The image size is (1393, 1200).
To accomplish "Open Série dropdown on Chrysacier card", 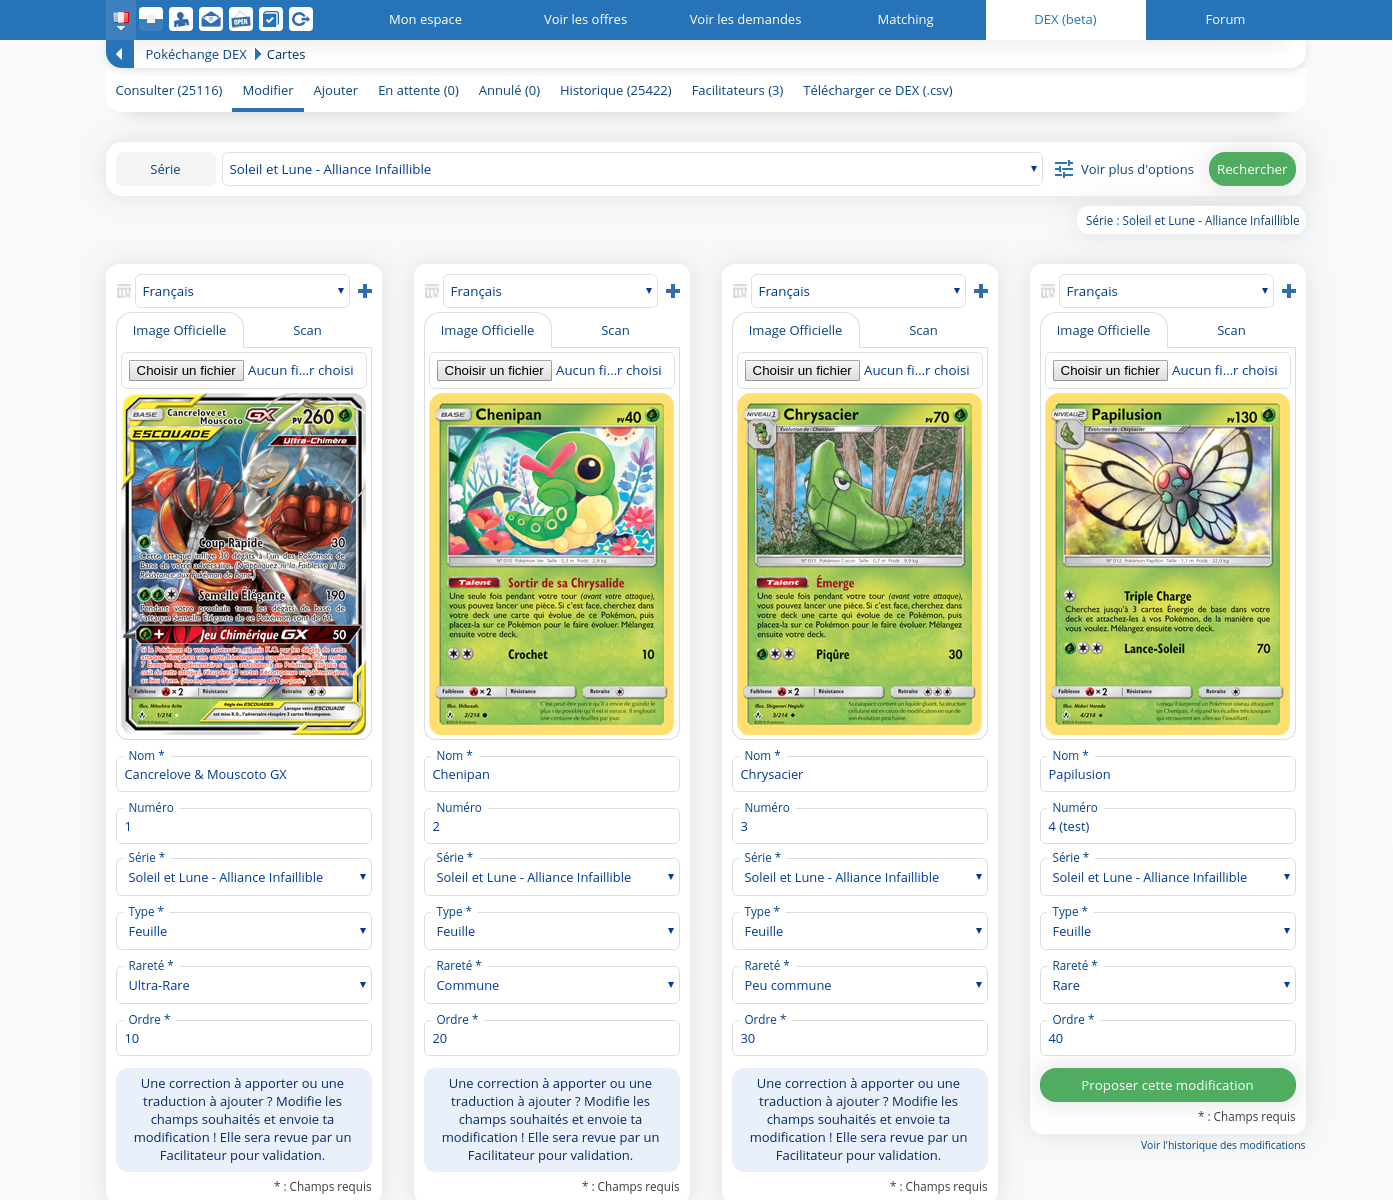I will pos(860,877).
